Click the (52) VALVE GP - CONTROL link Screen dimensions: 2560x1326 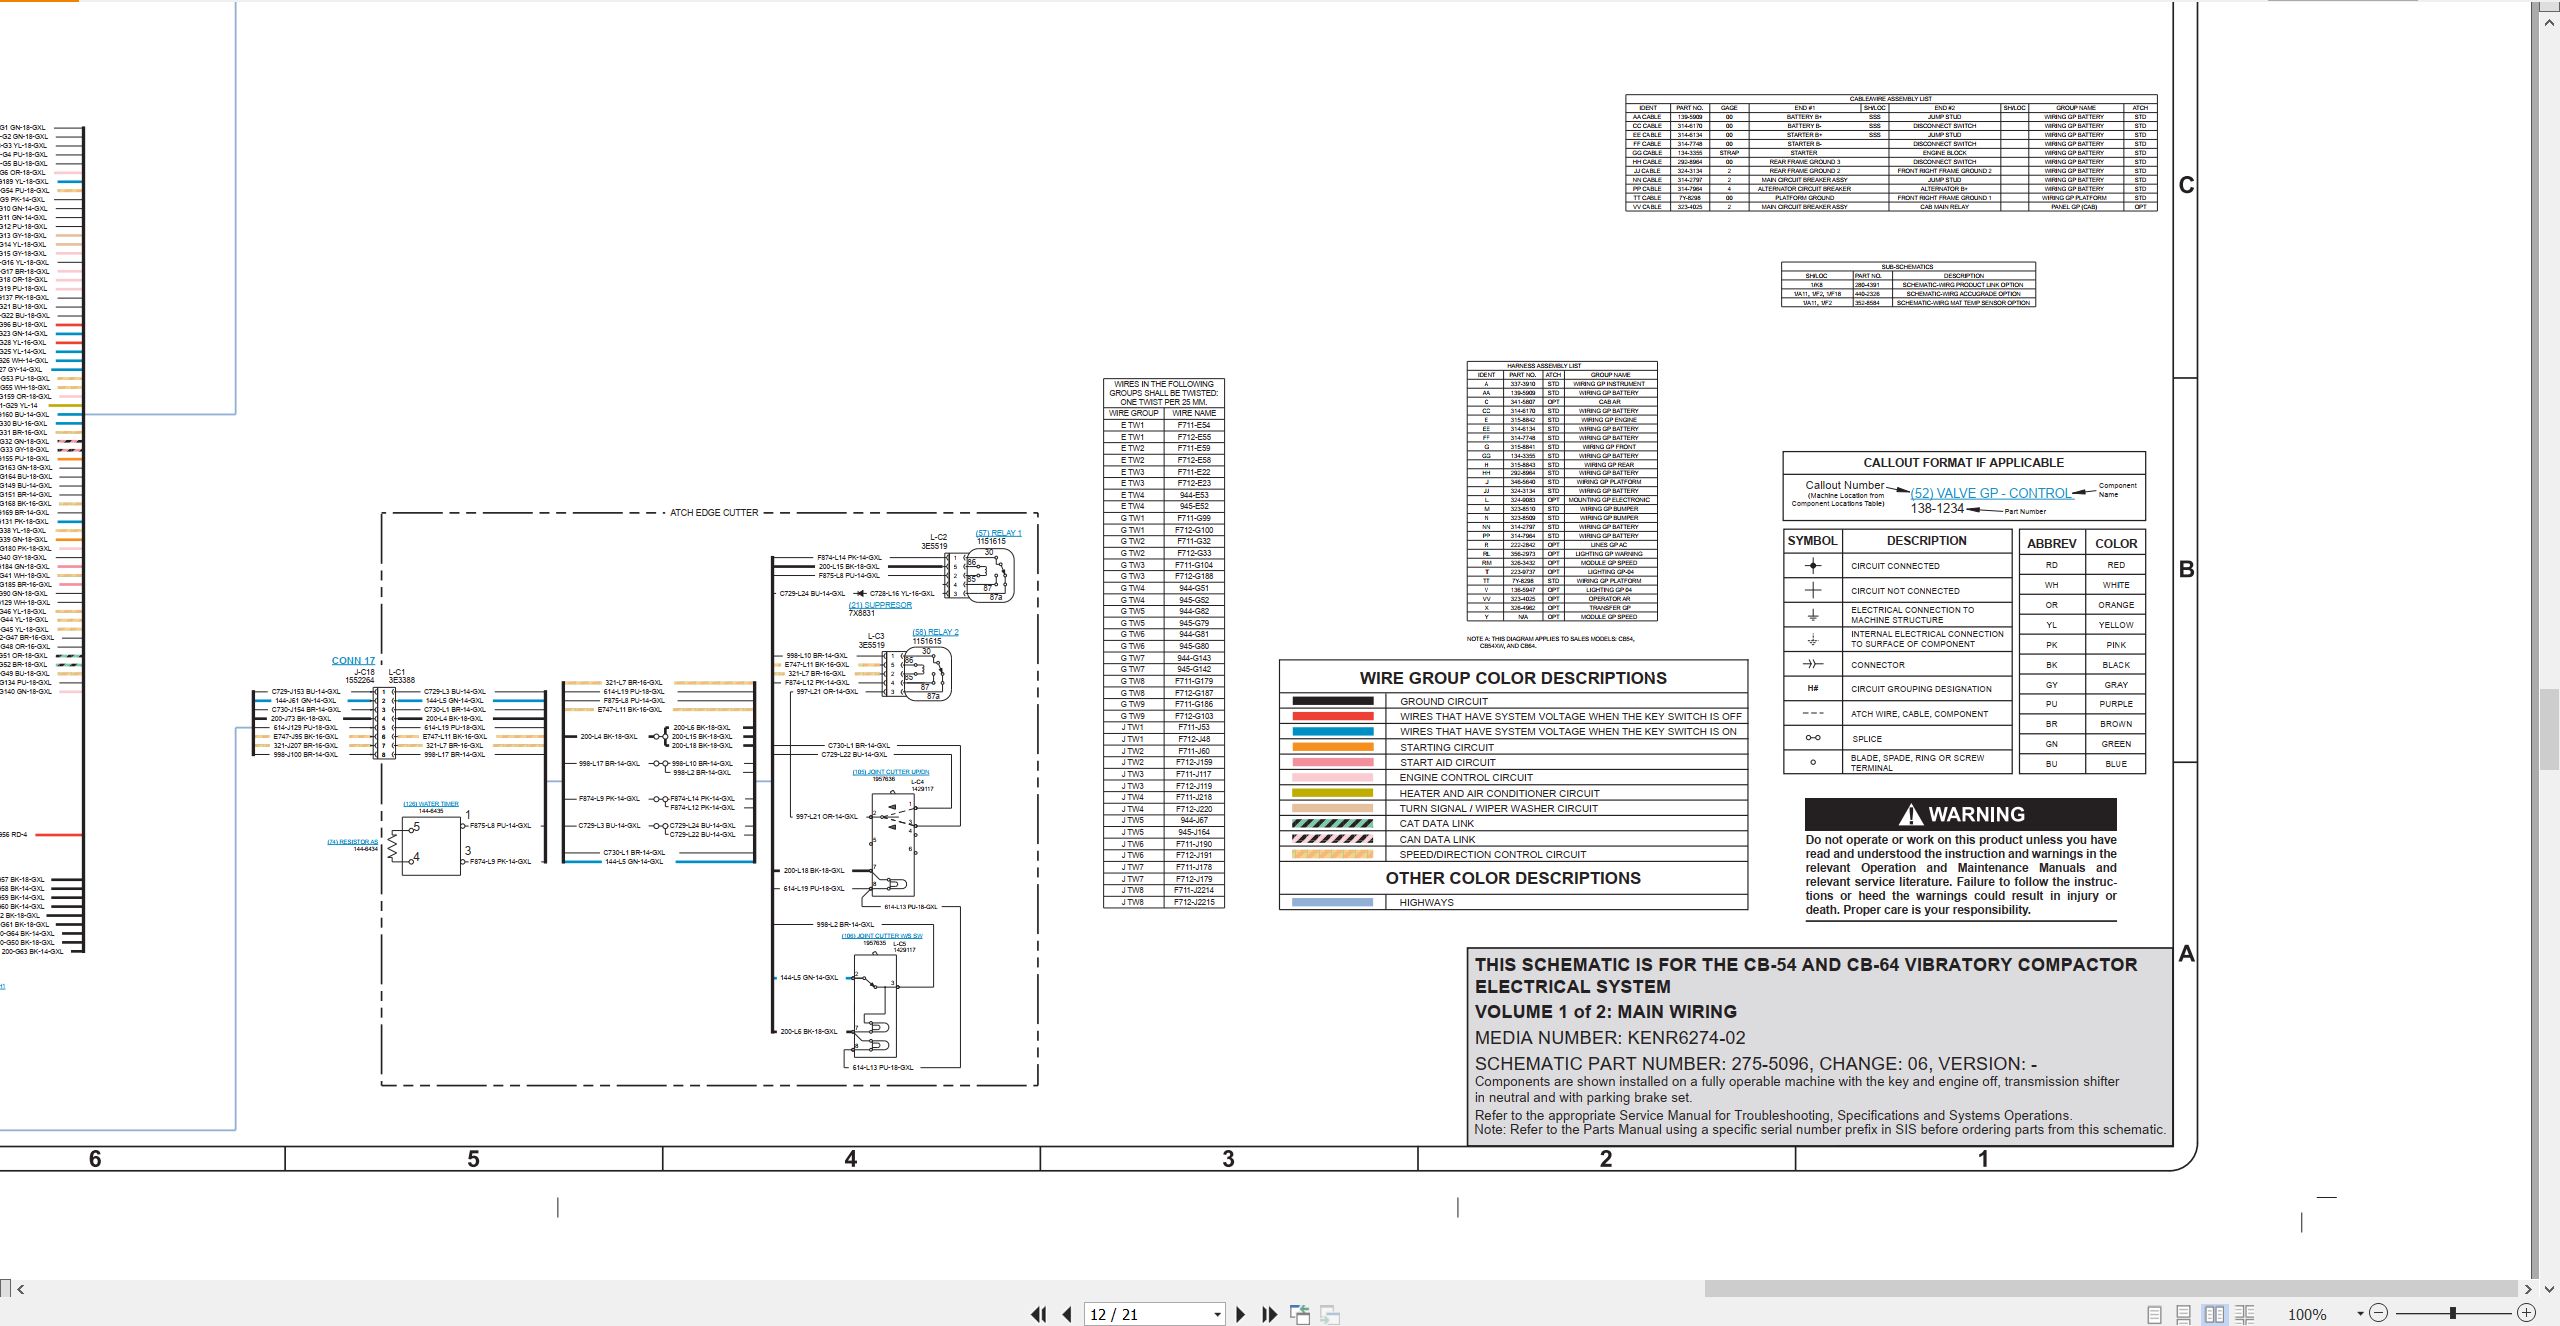[1991, 493]
